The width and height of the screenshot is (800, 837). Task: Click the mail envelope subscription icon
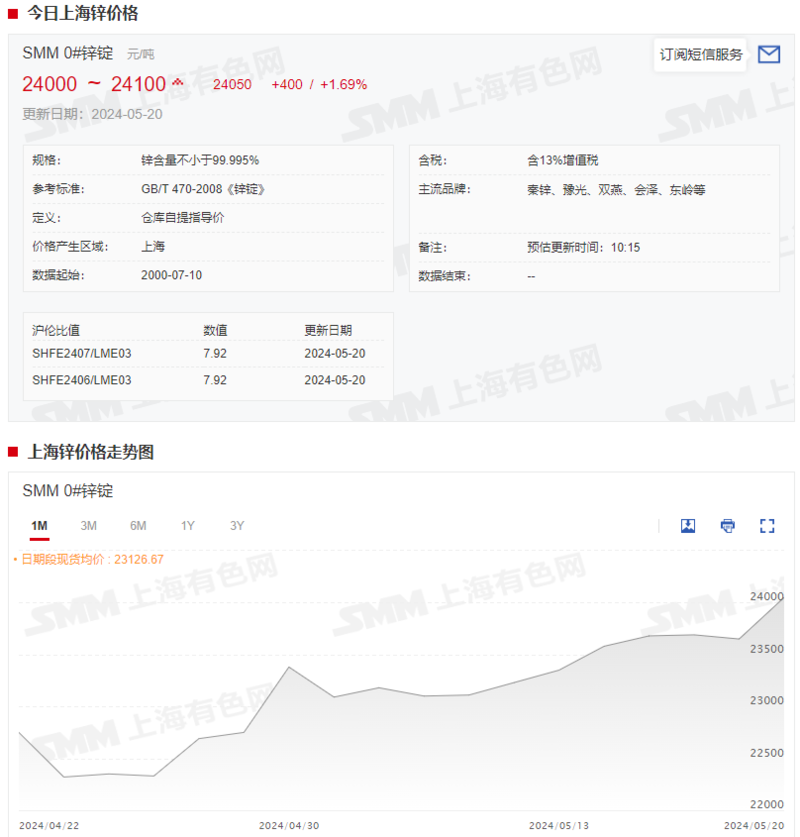coord(769,54)
